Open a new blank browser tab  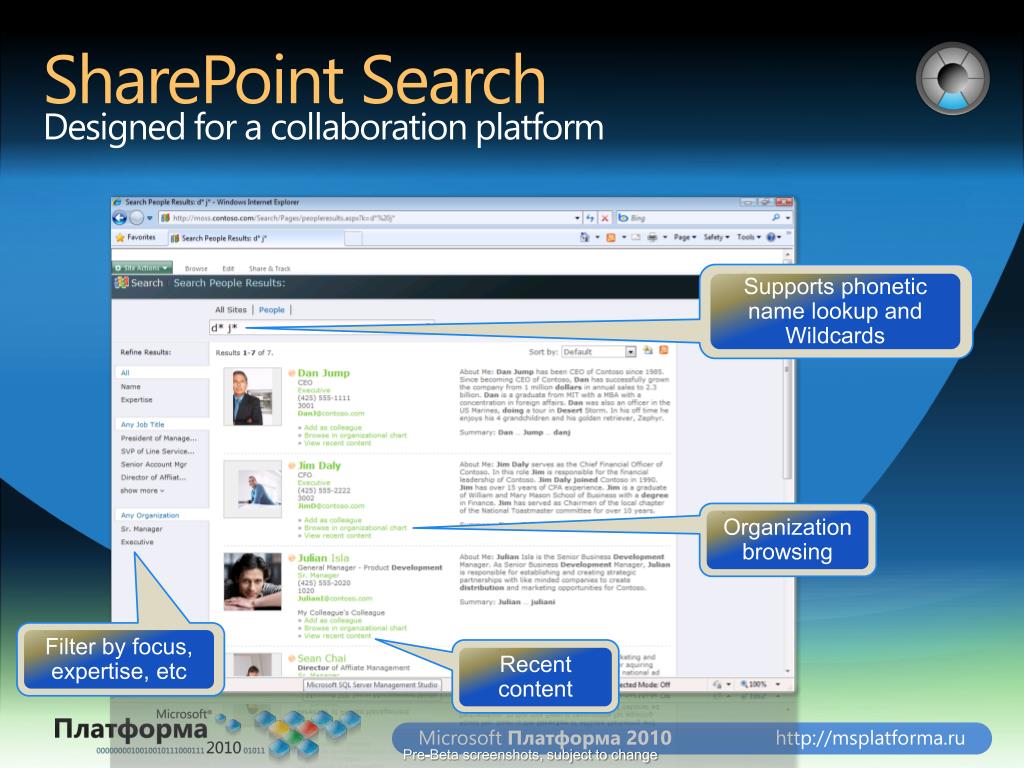point(353,238)
